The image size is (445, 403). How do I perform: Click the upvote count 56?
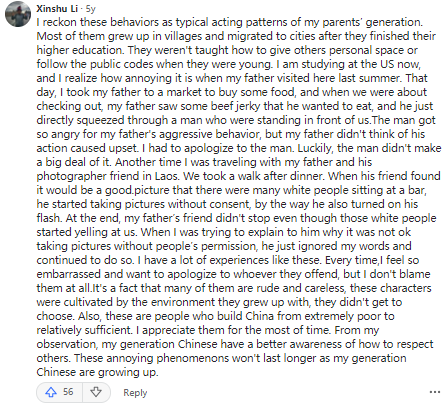68,392
